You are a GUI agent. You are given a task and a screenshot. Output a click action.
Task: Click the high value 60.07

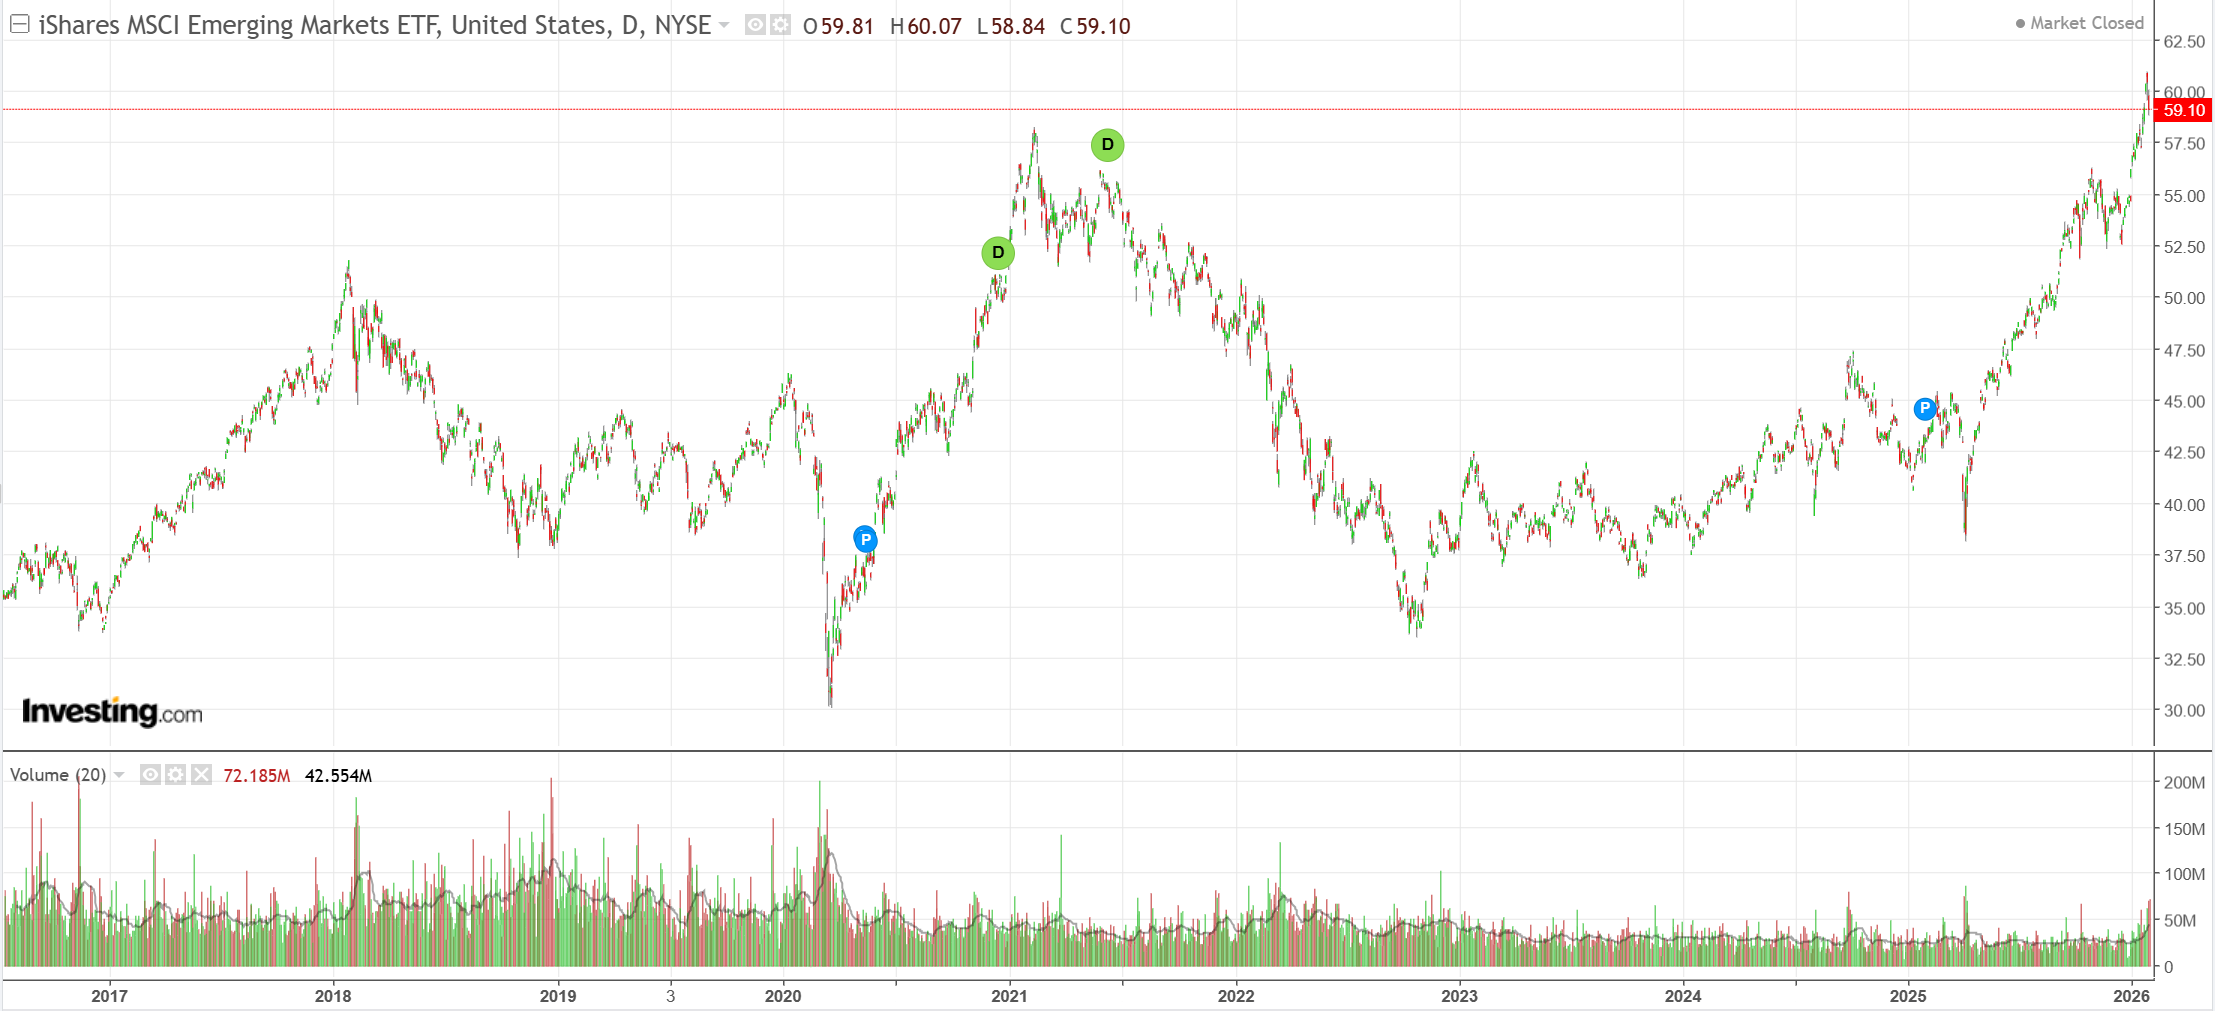point(934,26)
